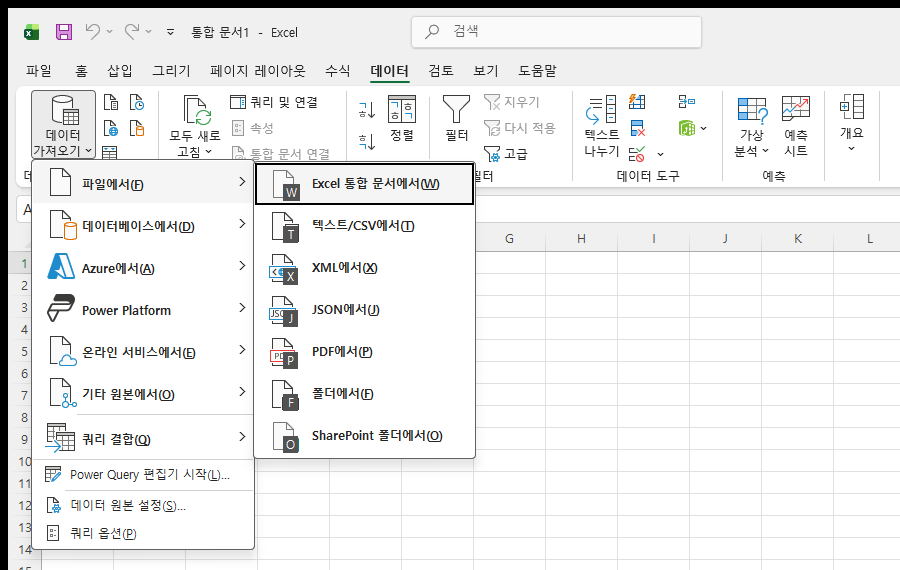Viewport: 900px width, 570px height.
Task: Click the 쿼리 및 연결 button
Action: point(274,102)
